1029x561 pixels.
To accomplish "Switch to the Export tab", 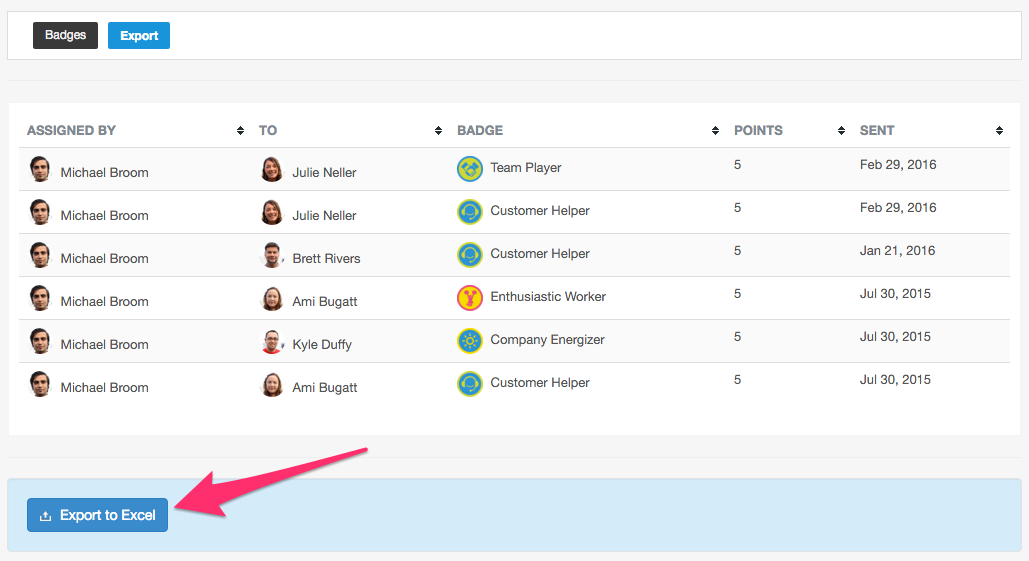I will [x=138, y=35].
